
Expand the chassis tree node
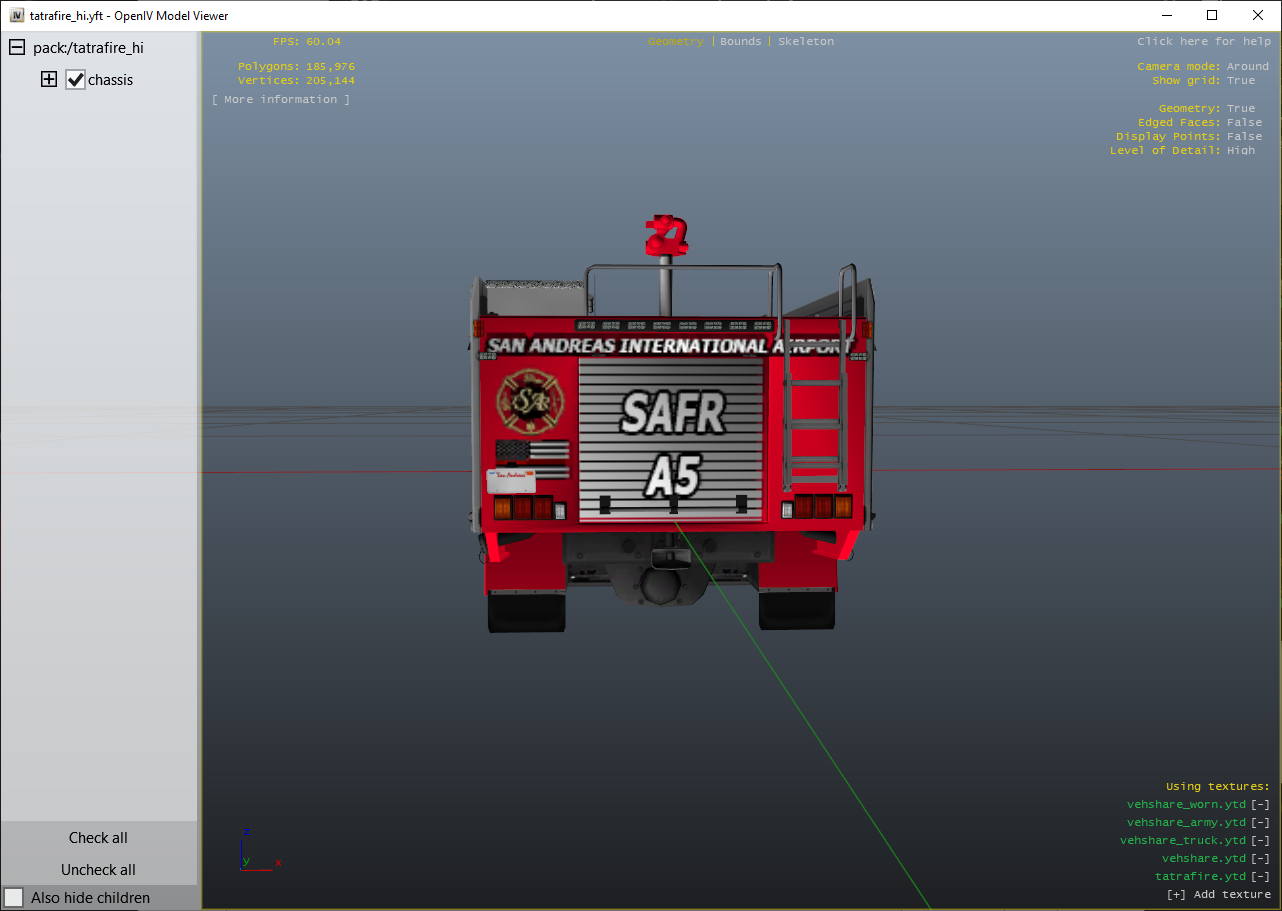click(x=49, y=80)
